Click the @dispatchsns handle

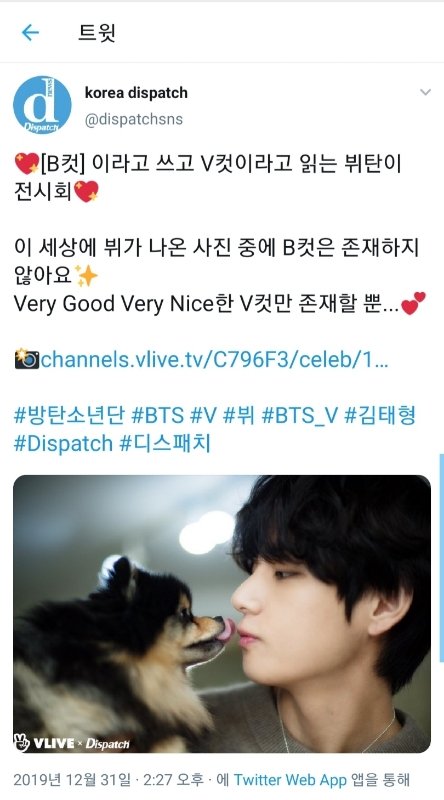coord(134,119)
